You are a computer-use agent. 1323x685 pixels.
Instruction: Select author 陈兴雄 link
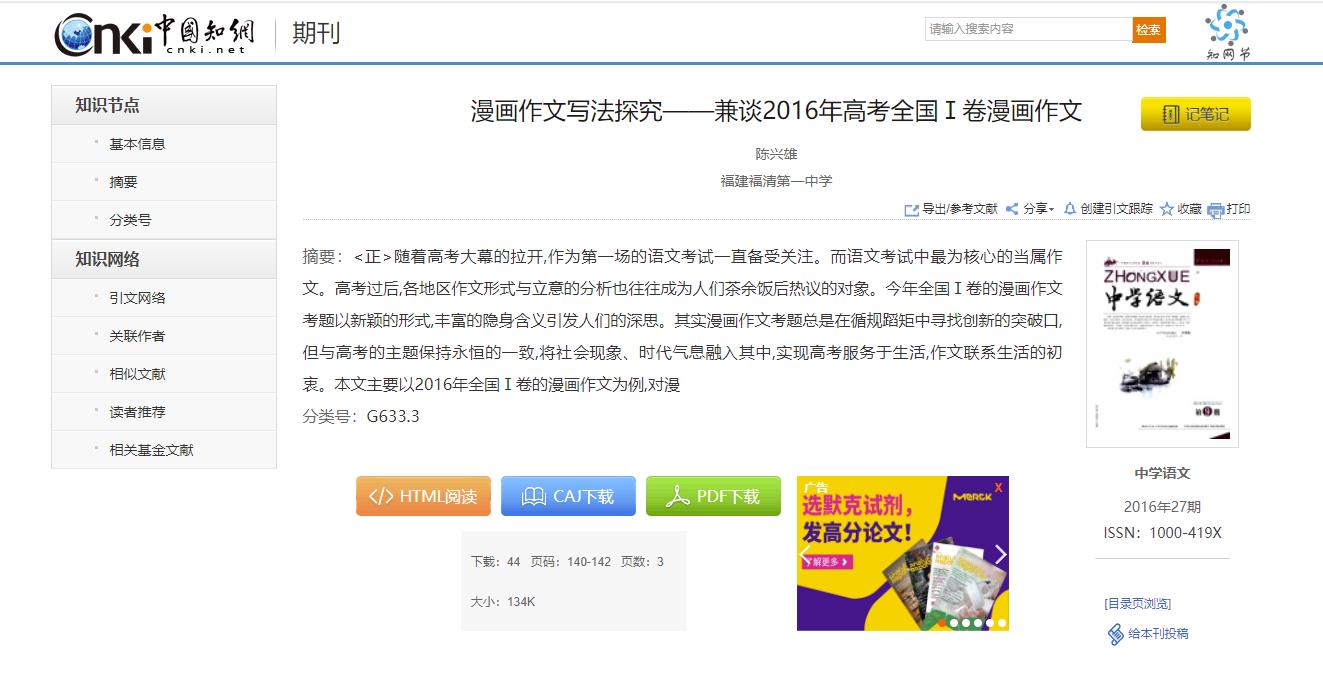coord(777,156)
